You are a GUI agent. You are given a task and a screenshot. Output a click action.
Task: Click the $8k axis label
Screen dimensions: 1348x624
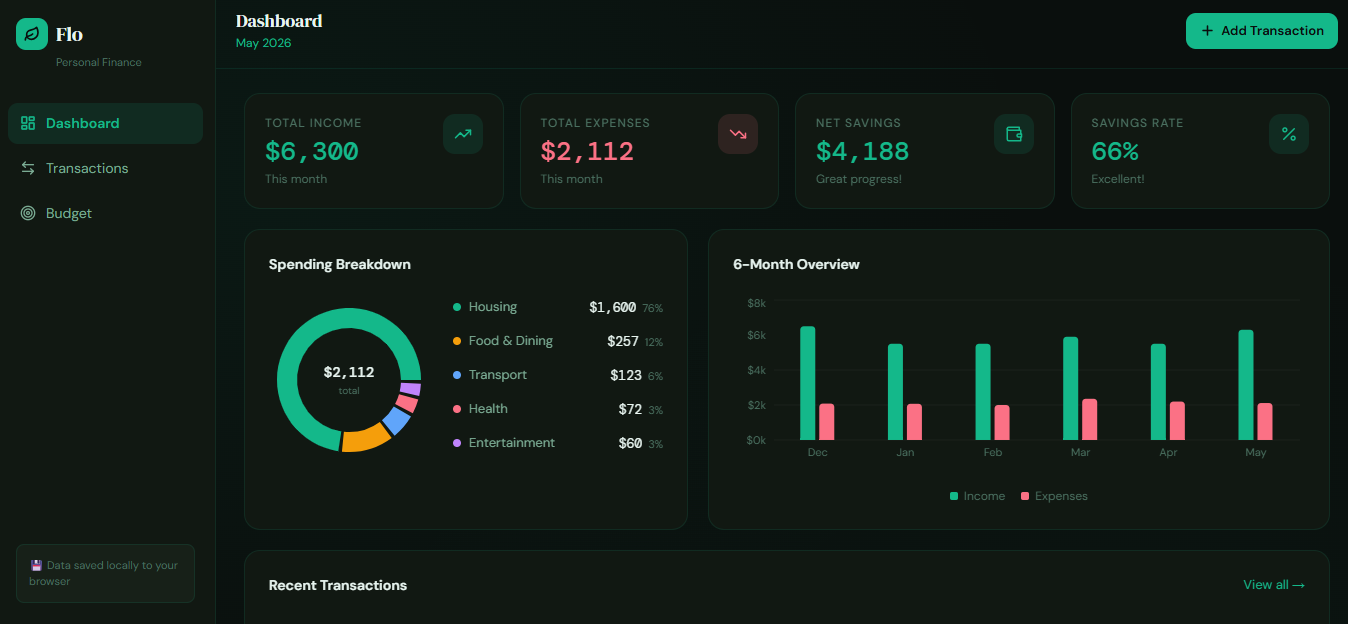click(756, 302)
